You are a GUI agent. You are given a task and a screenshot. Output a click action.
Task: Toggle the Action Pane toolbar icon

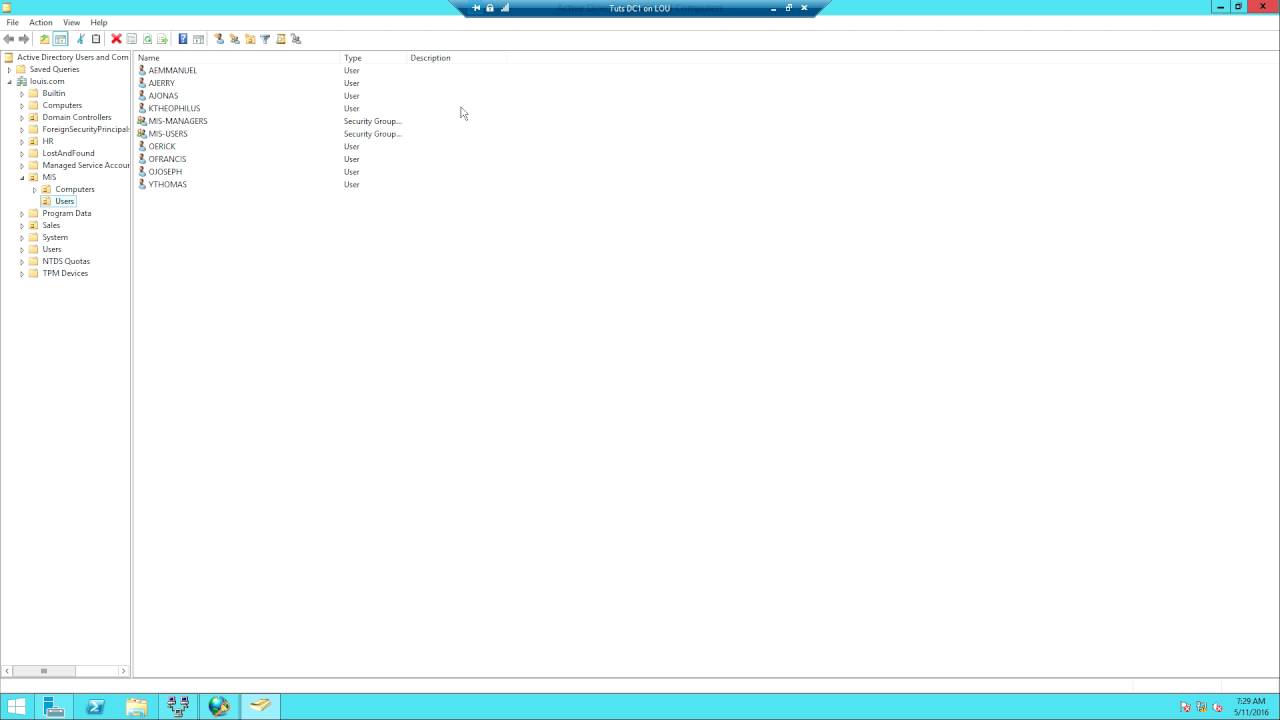(x=198, y=39)
